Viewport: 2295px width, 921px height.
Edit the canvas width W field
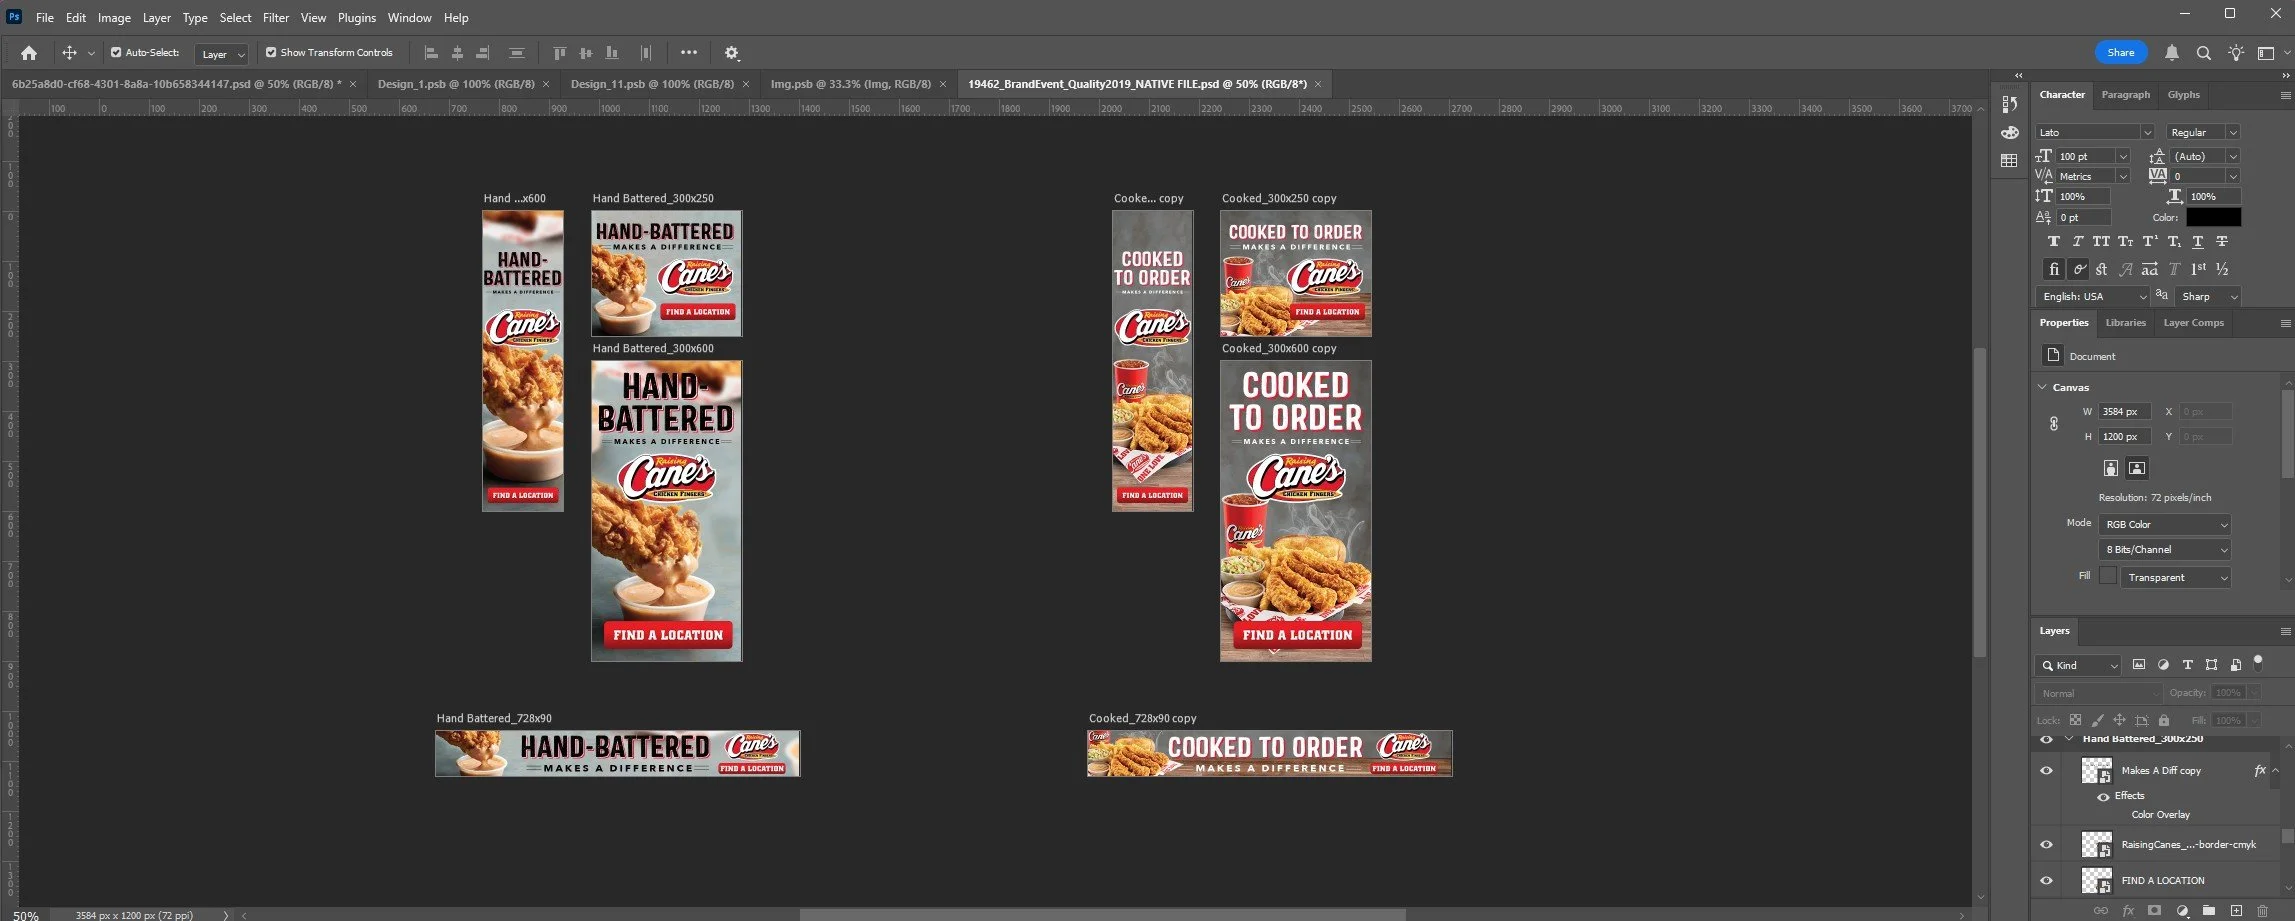(2123, 412)
